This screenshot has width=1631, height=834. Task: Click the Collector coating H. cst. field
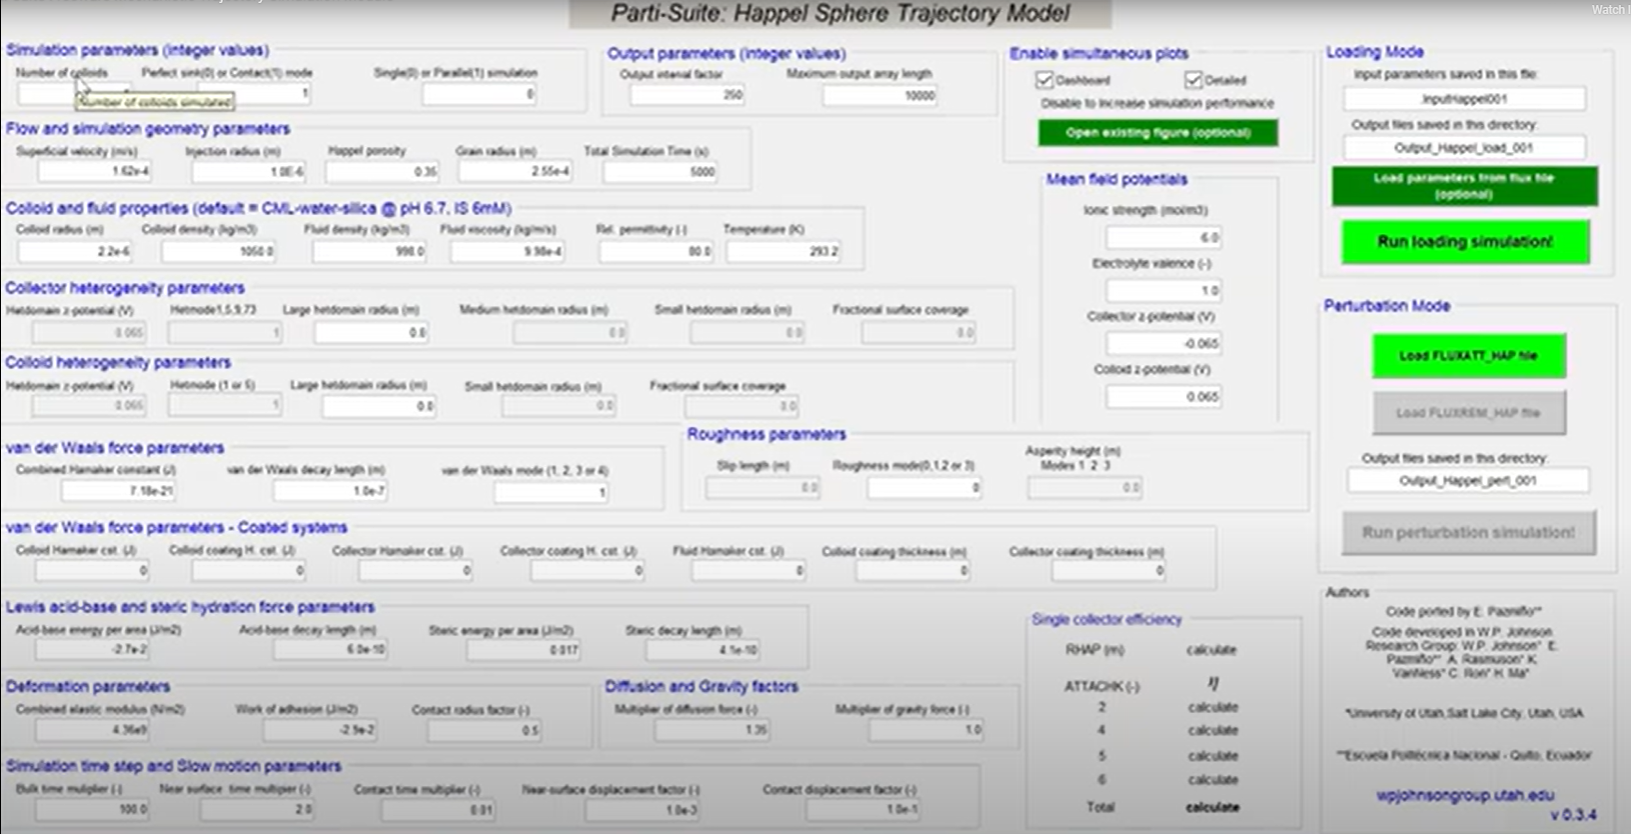(x=588, y=571)
